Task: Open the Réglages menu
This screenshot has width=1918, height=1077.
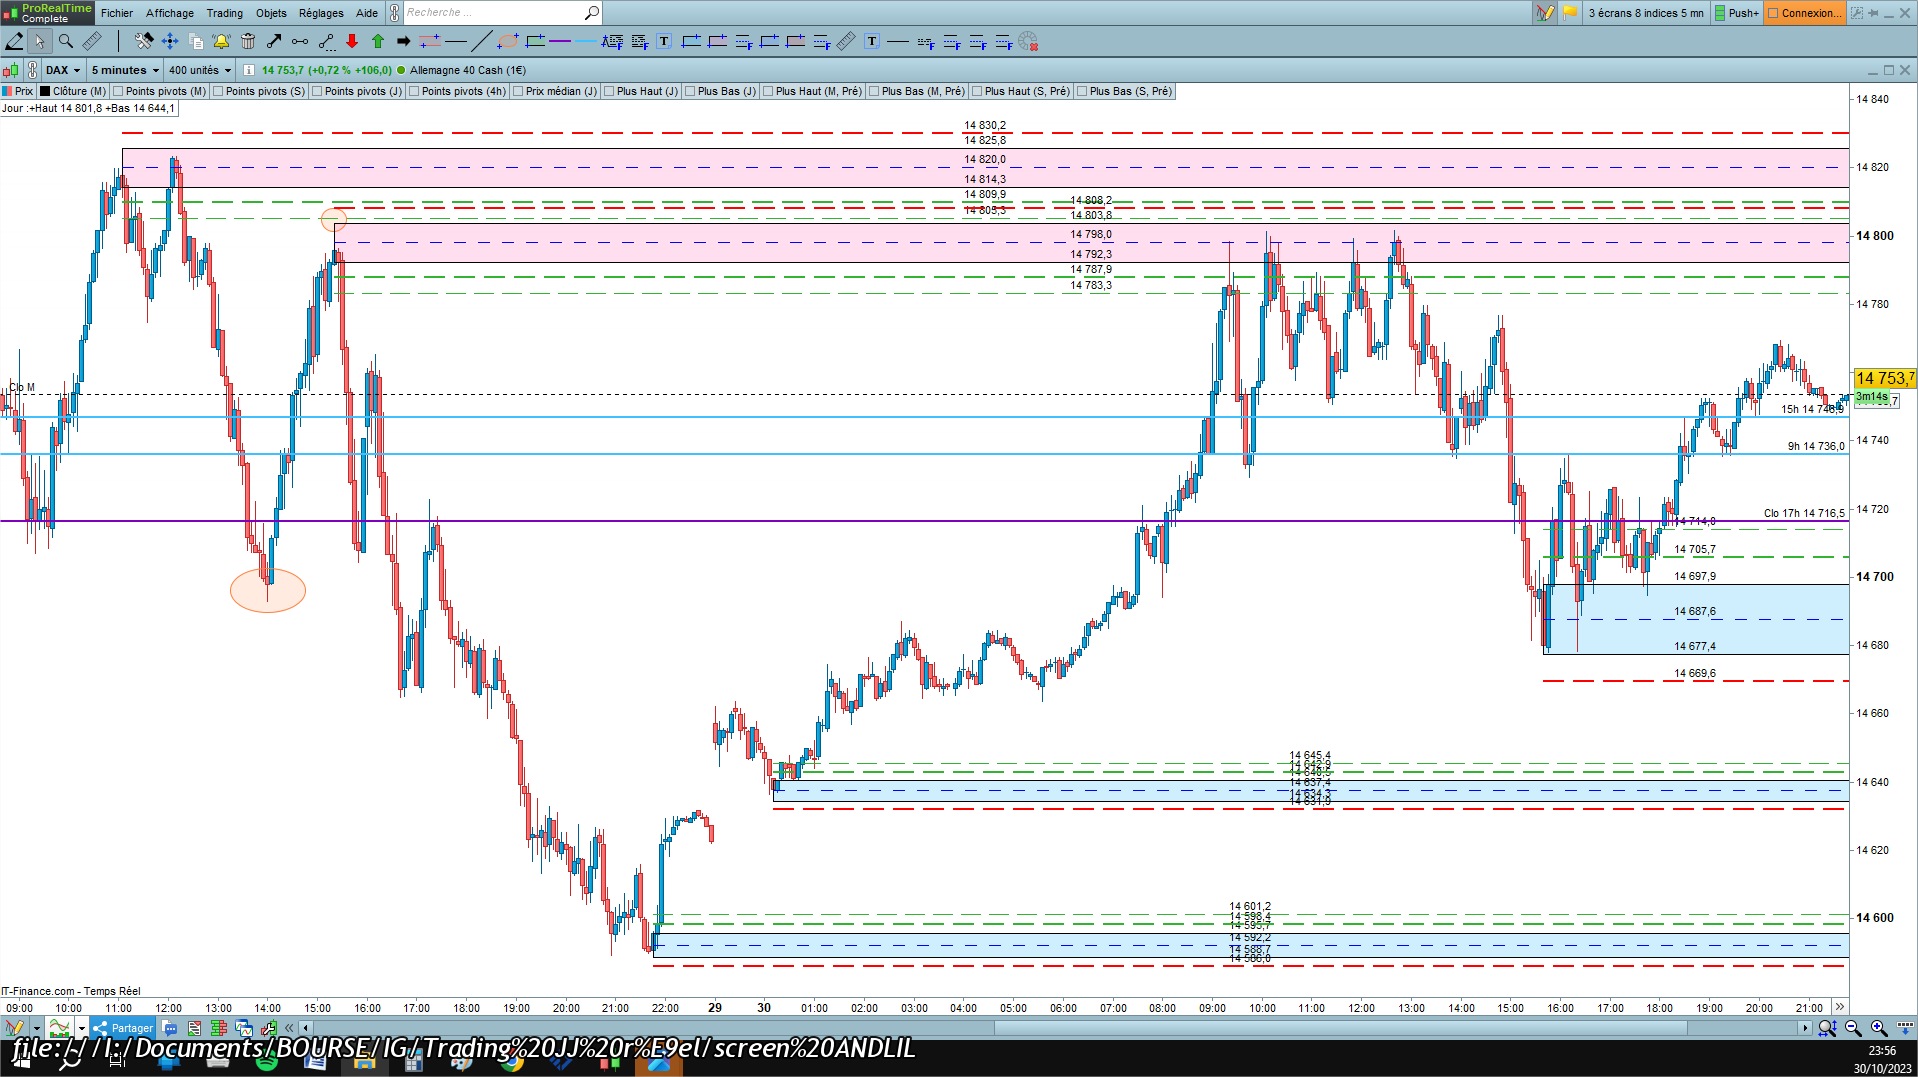Action: click(x=321, y=13)
